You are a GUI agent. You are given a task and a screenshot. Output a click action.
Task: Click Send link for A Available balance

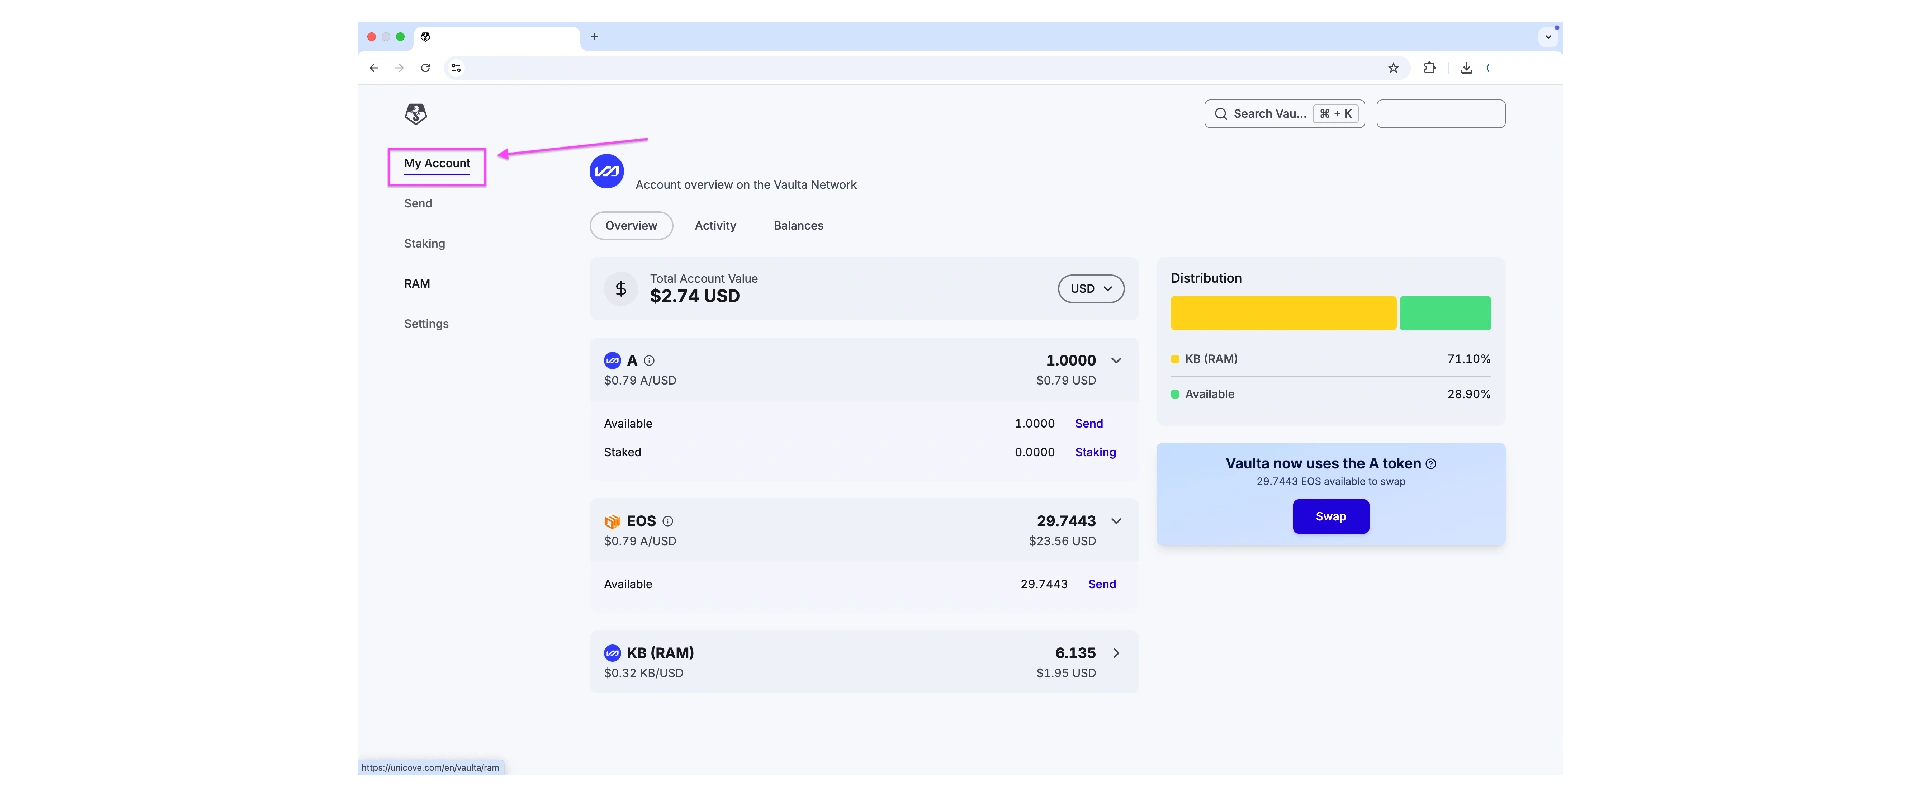1089,424
